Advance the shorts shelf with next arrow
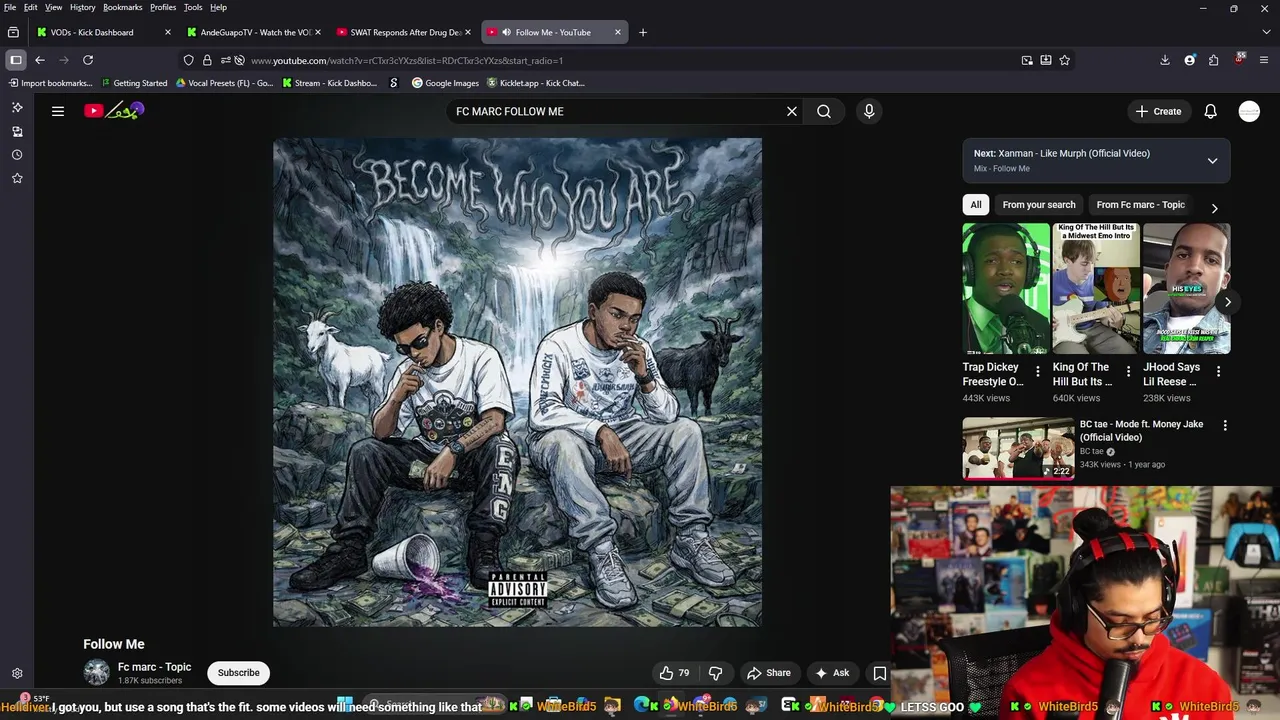The width and height of the screenshot is (1280, 720). point(1227,302)
